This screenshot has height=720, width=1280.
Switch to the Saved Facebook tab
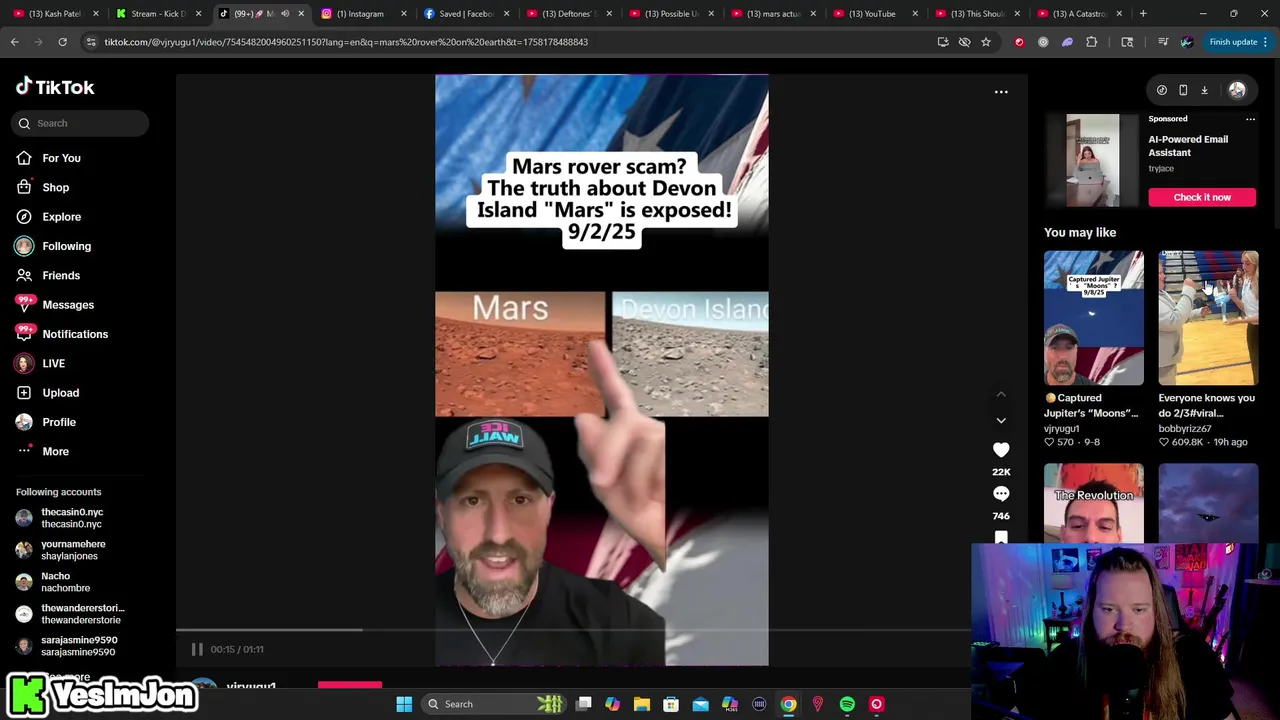(465, 14)
